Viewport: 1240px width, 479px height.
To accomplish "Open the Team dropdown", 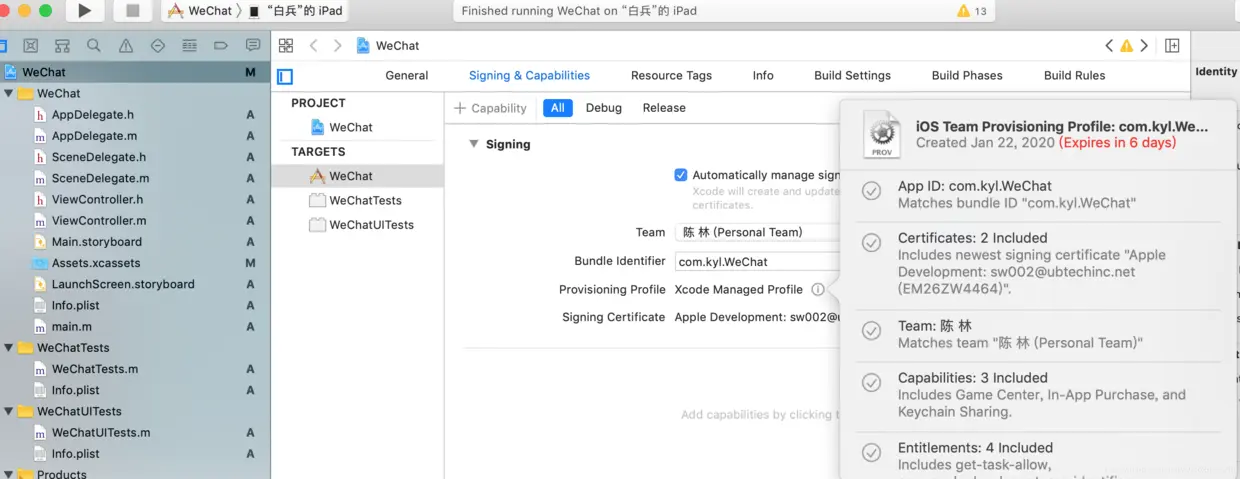I will coord(756,232).
